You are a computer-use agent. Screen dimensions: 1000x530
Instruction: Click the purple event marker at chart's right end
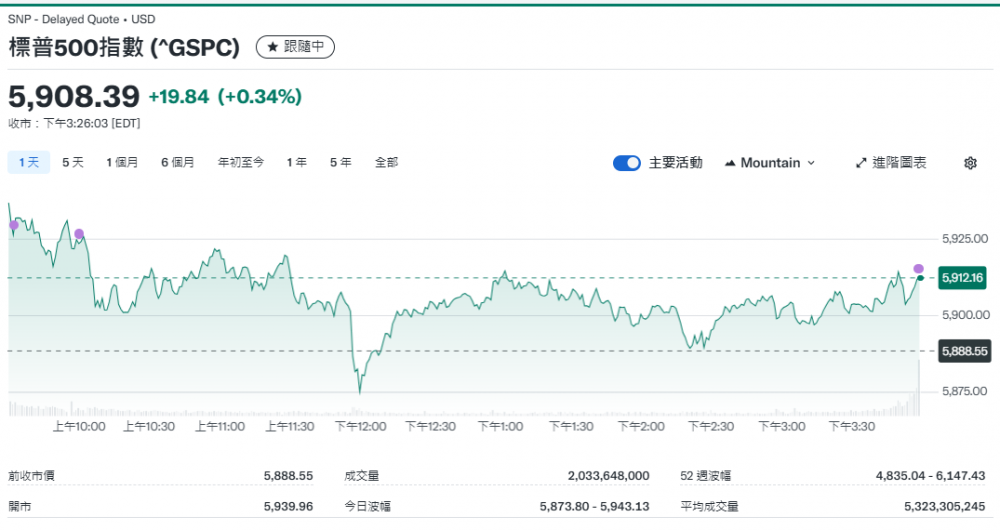[919, 269]
